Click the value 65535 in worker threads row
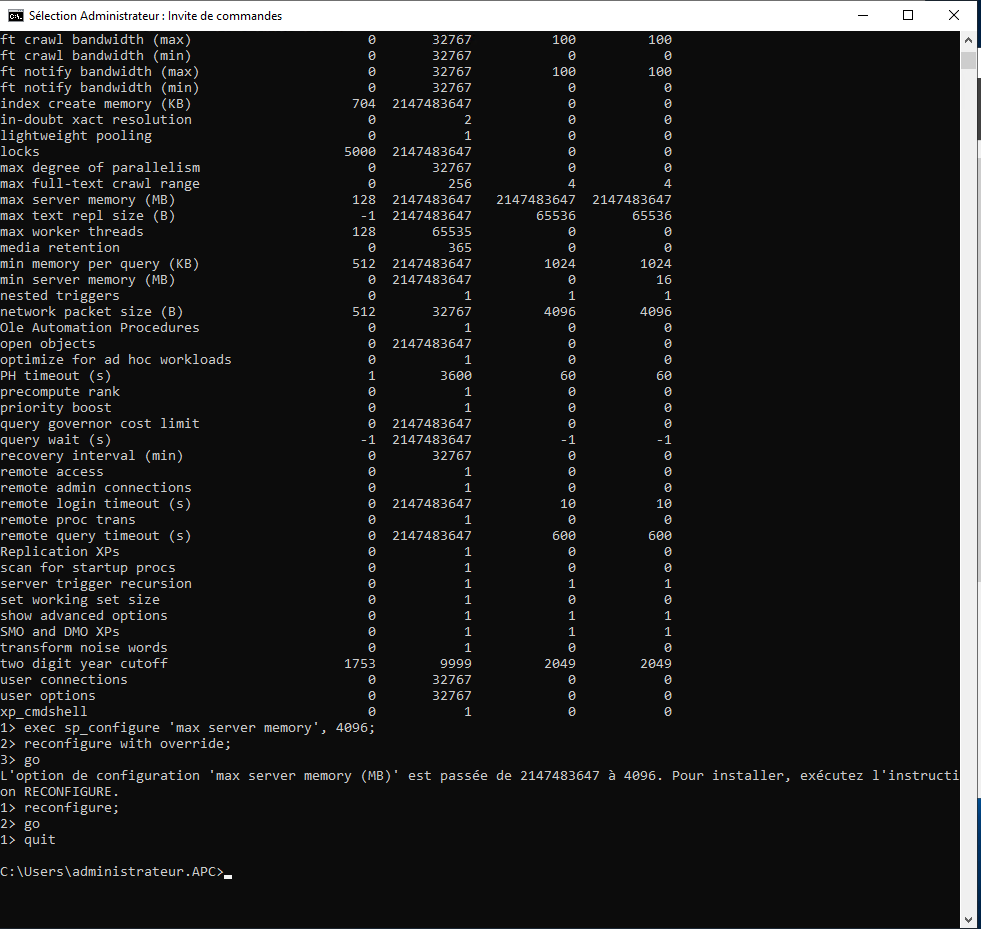 click(x=452, y=231)
